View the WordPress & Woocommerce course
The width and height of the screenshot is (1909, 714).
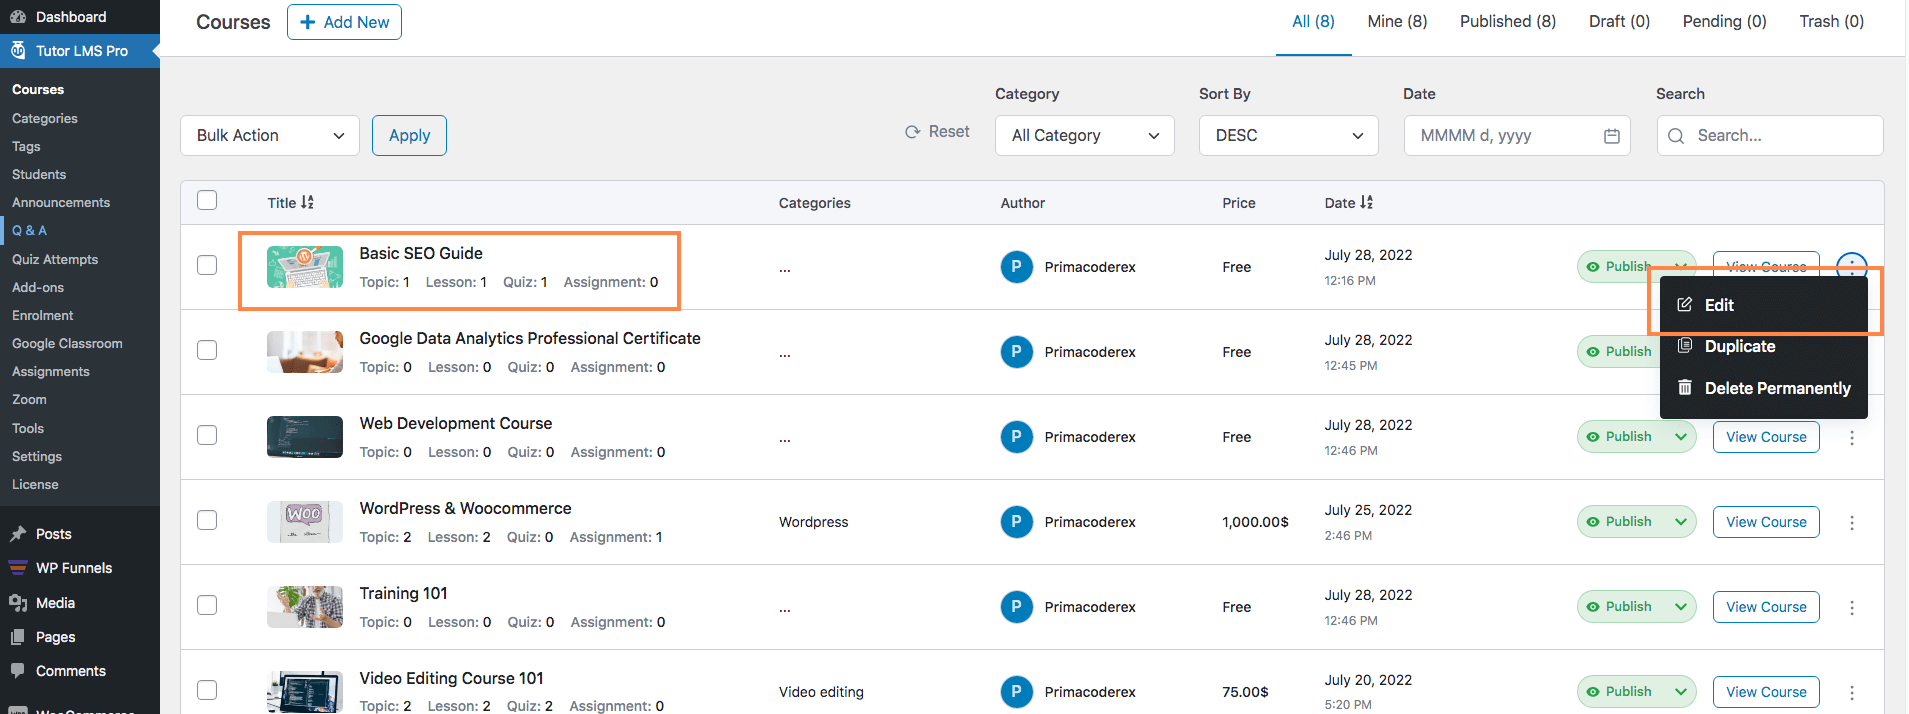1766,522
